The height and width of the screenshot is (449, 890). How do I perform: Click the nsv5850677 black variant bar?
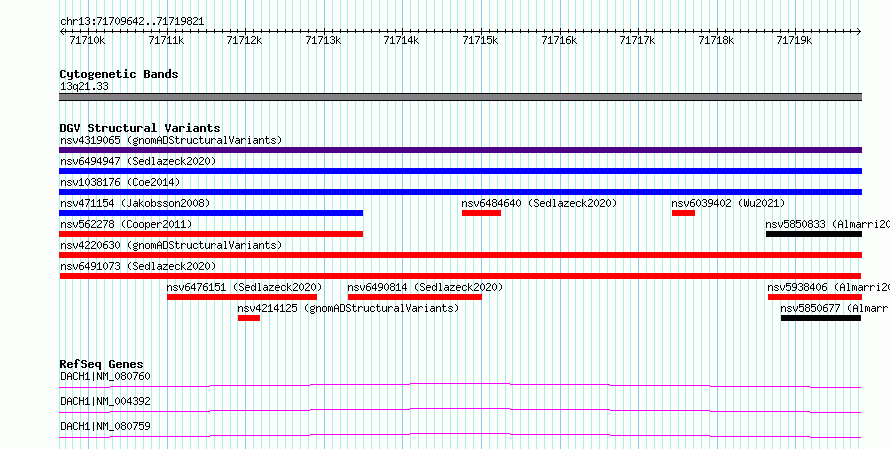click(821, 318)
